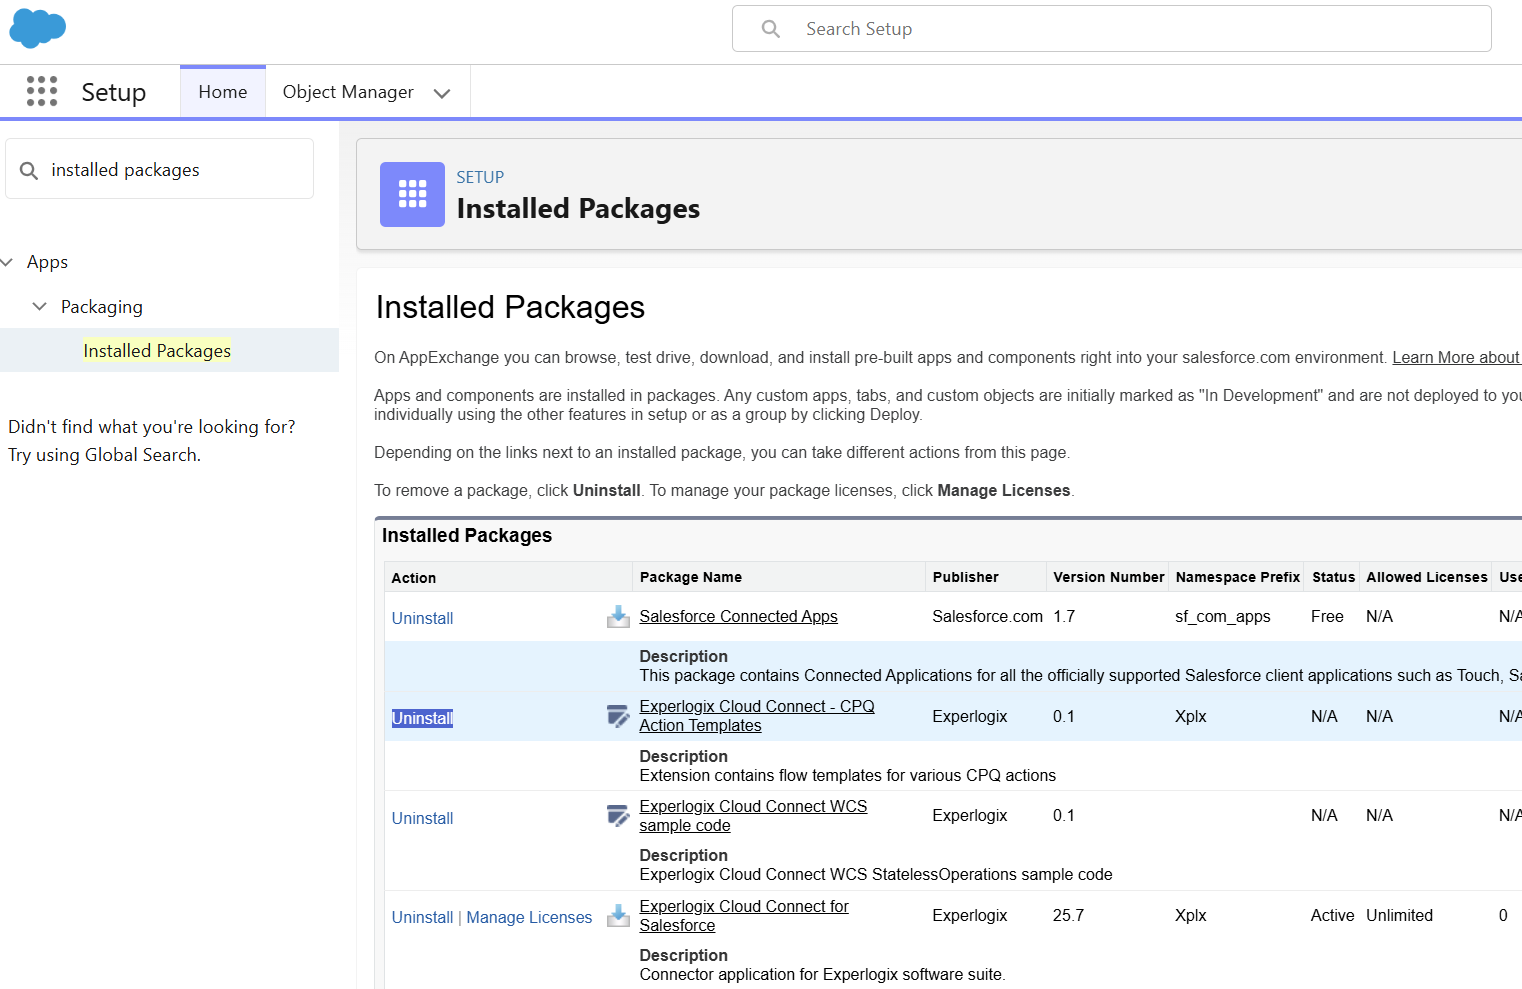Click the 25.7 version number cell
This screenshot has width=1522, height=989.
1068,915
